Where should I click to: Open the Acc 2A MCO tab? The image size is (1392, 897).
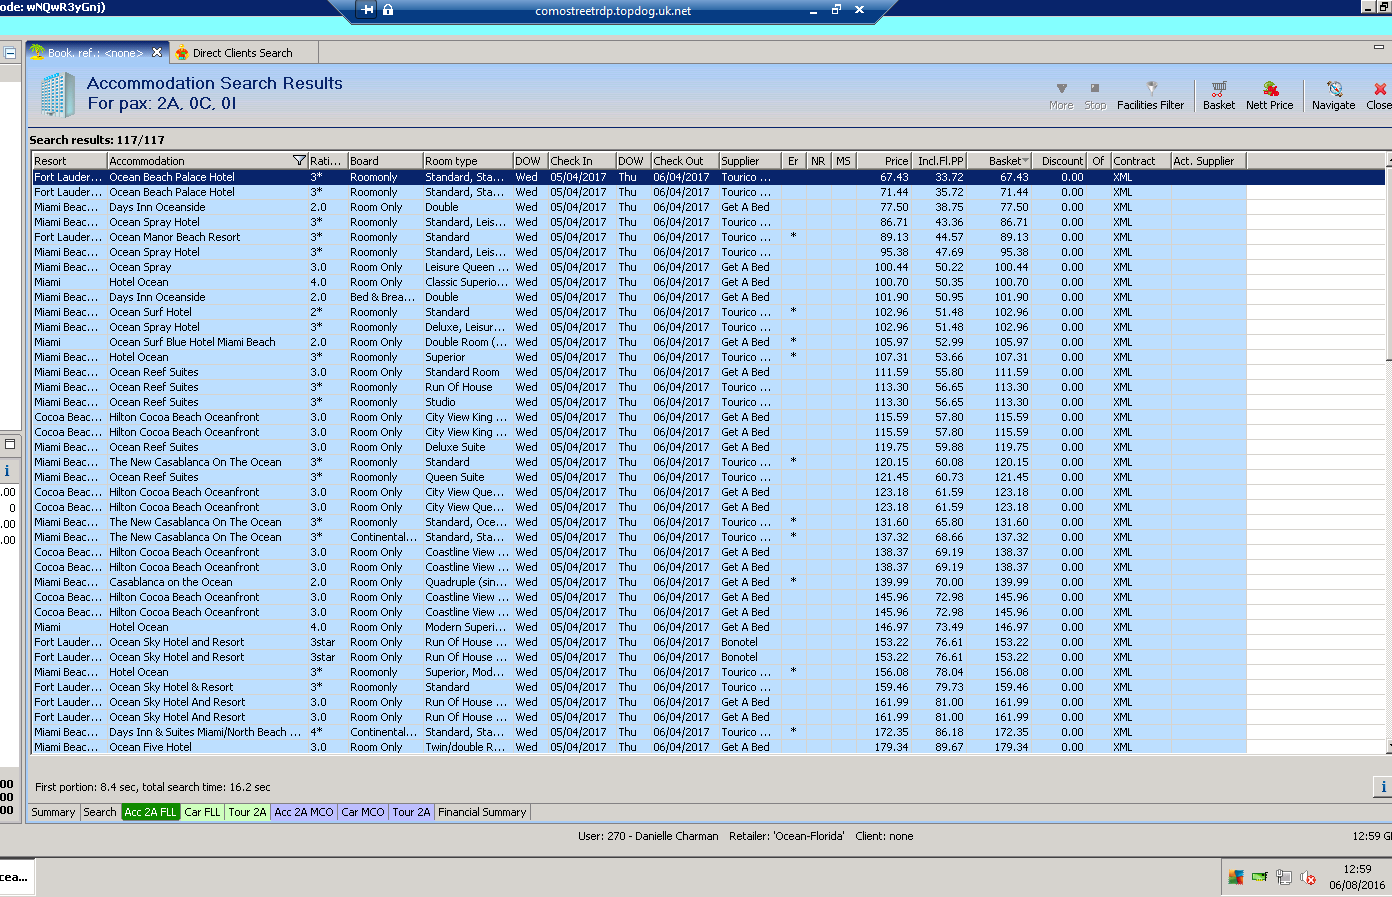click(304, 812)
